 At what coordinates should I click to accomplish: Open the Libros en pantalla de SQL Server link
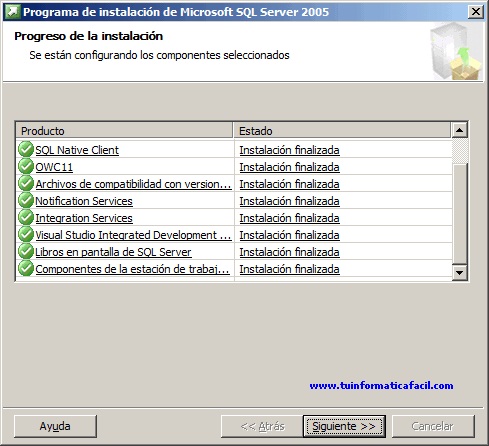click(x=113, y=252)
